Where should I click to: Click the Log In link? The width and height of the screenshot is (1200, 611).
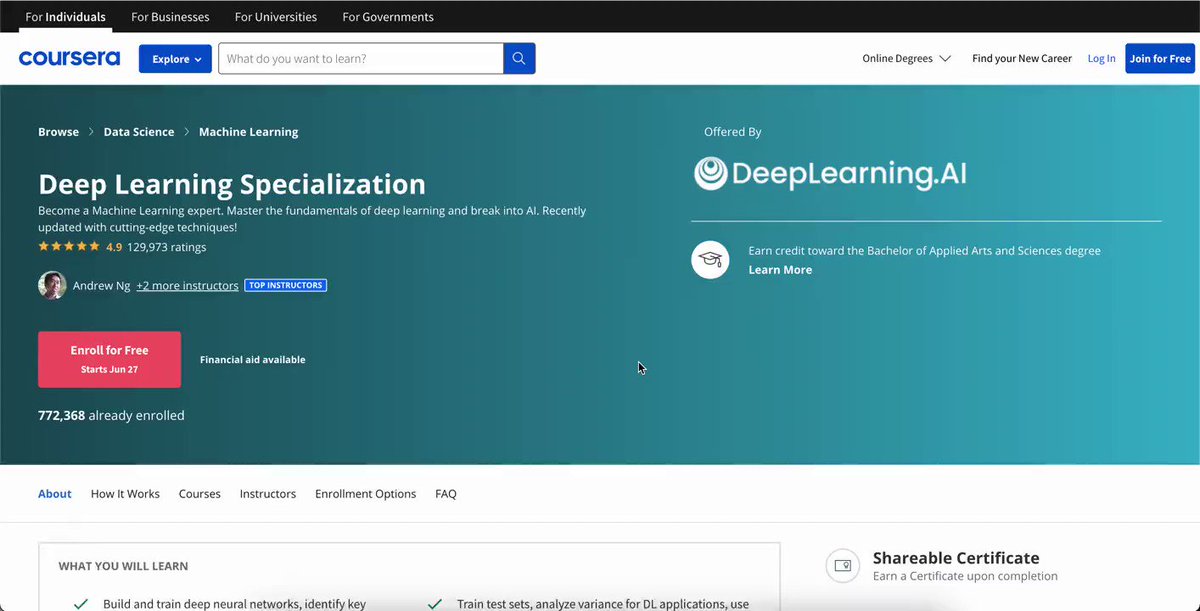(1101, 59)
